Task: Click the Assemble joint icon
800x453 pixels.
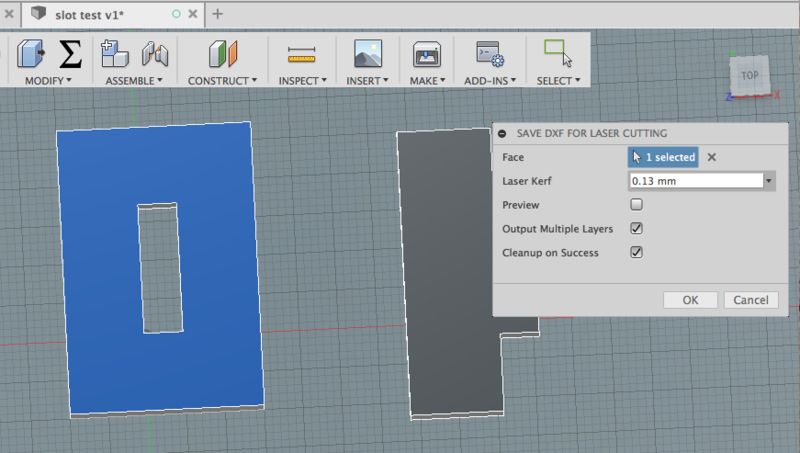Action: click(x=155, y=54)
